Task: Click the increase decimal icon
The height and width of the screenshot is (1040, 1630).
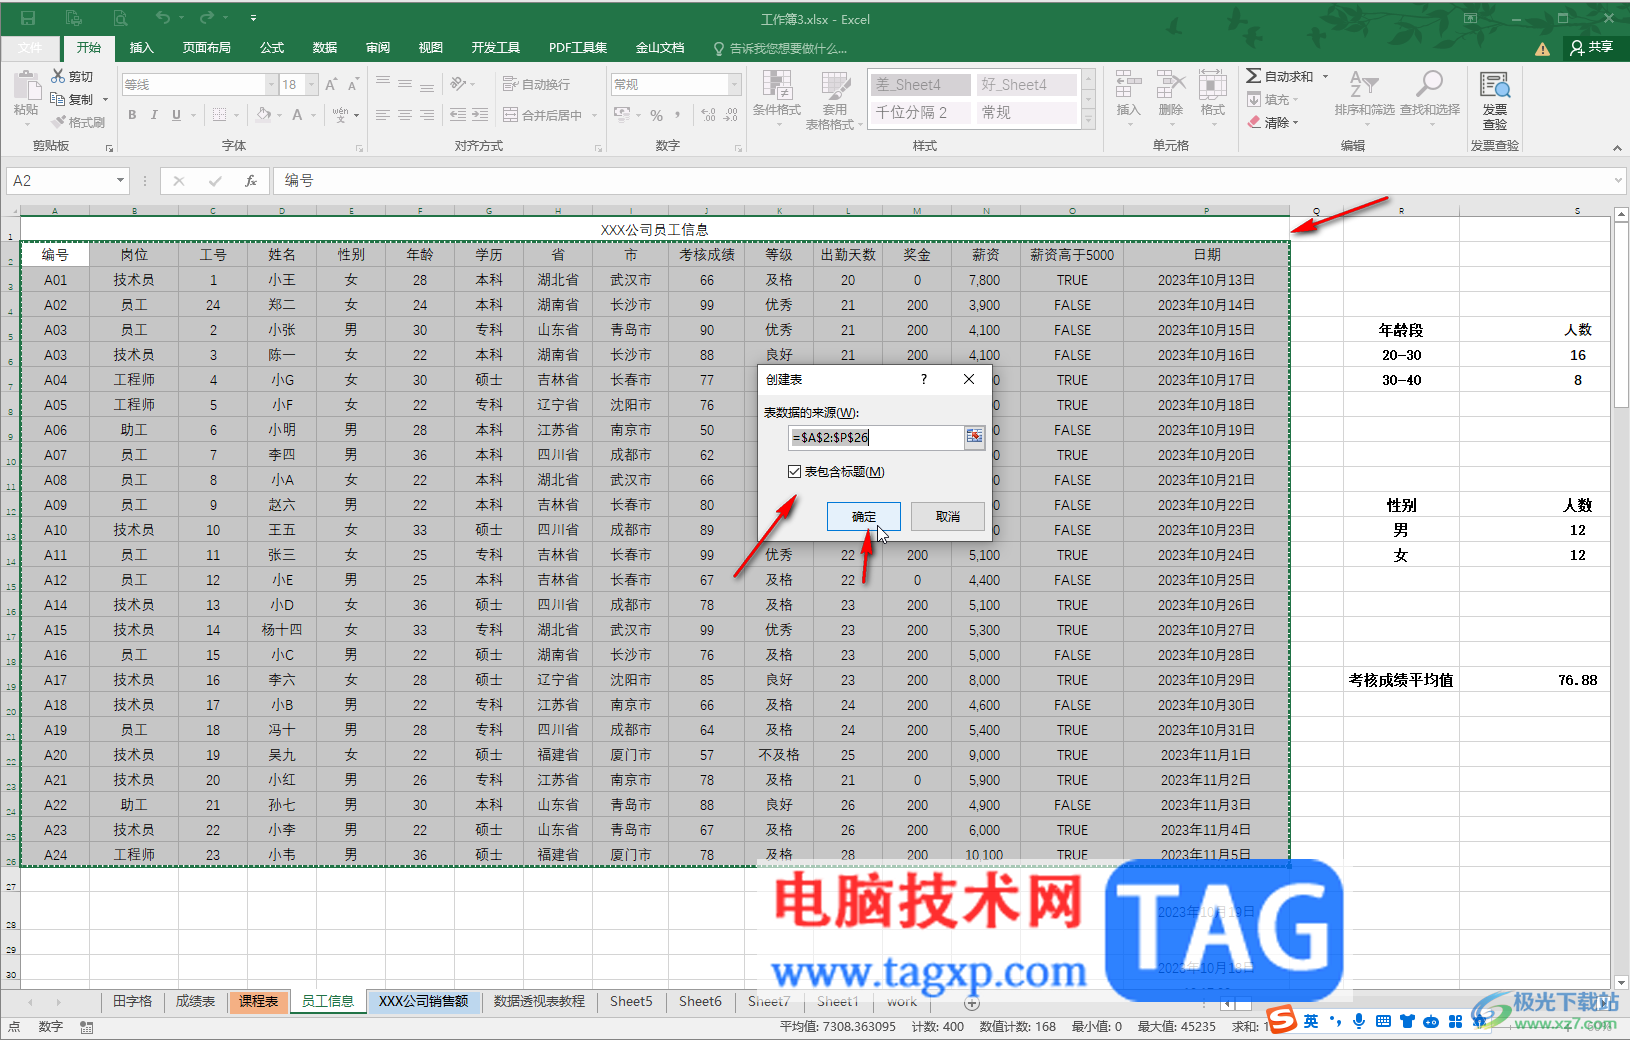Action: (x=708, y=115)
